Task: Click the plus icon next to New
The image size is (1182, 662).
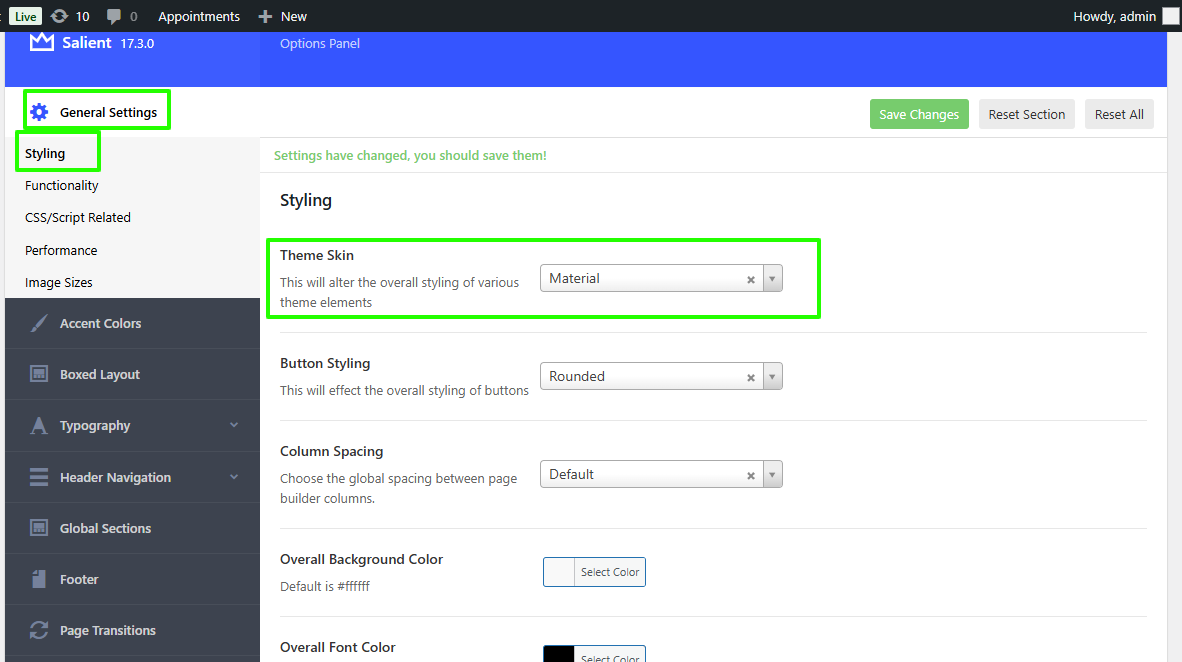Action: click(x=265, y=17)
